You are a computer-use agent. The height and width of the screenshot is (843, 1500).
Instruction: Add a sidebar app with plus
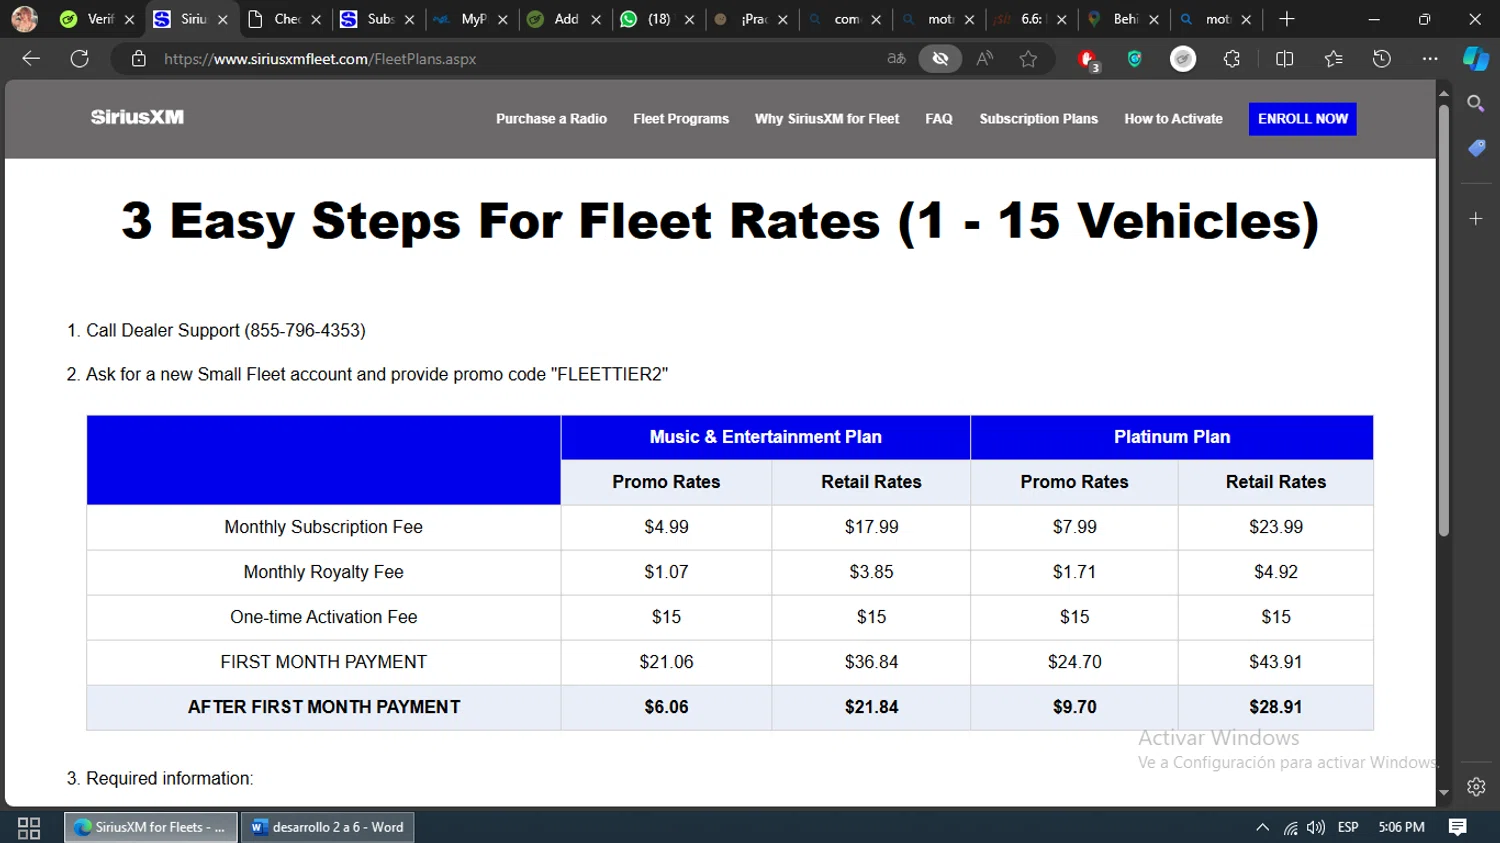coord(1476,218)
